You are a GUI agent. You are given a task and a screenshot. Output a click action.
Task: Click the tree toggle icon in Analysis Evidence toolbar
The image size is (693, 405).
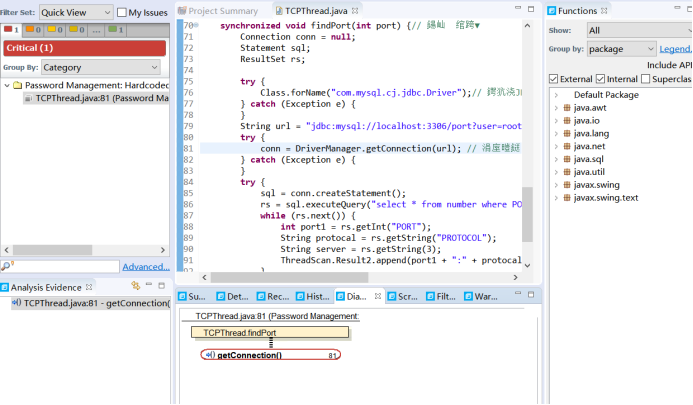click(136, 286)
